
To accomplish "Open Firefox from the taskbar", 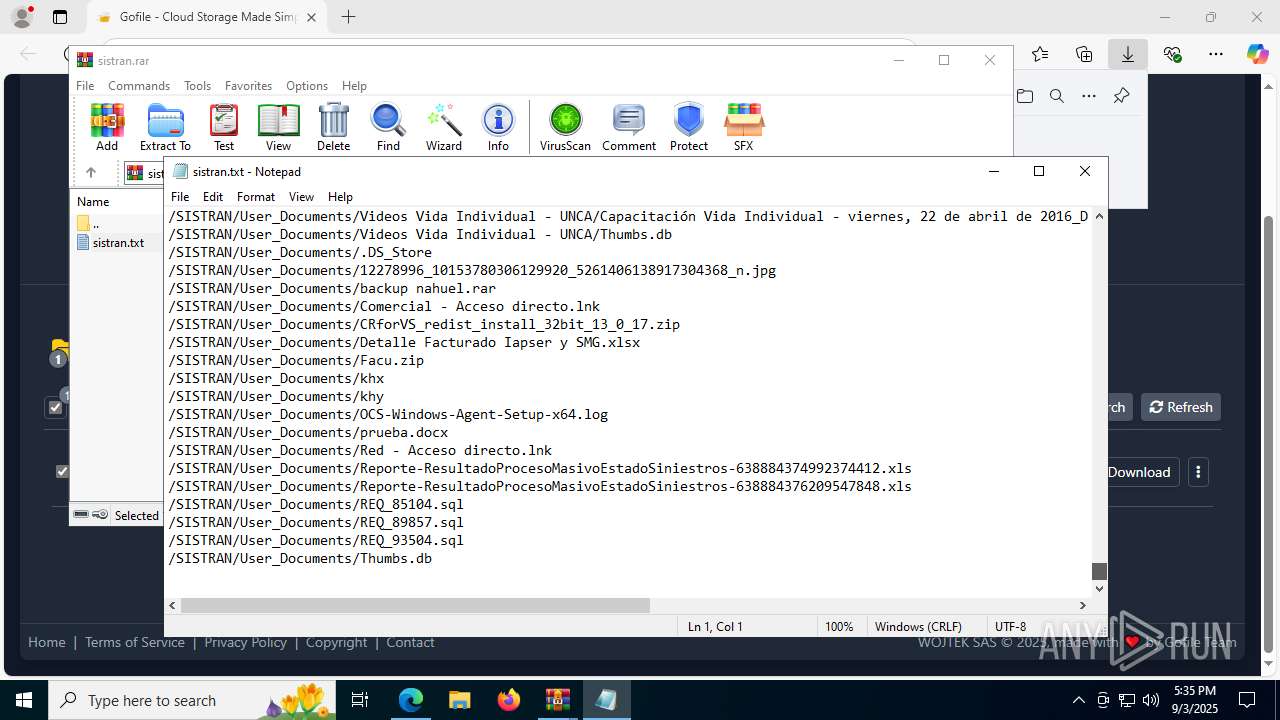I will pyautogui.click(x=509, y=700).
